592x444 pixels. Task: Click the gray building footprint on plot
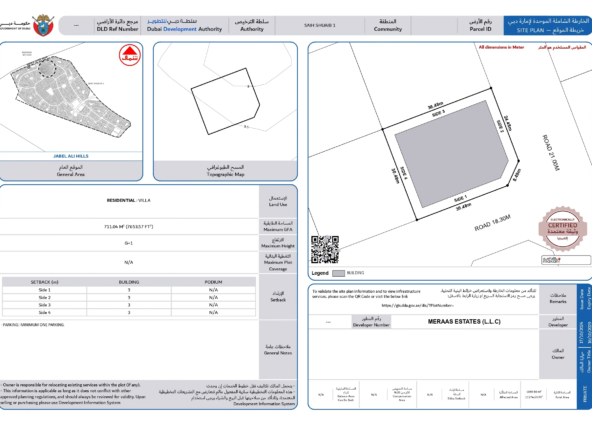click(x=452, y=153)
